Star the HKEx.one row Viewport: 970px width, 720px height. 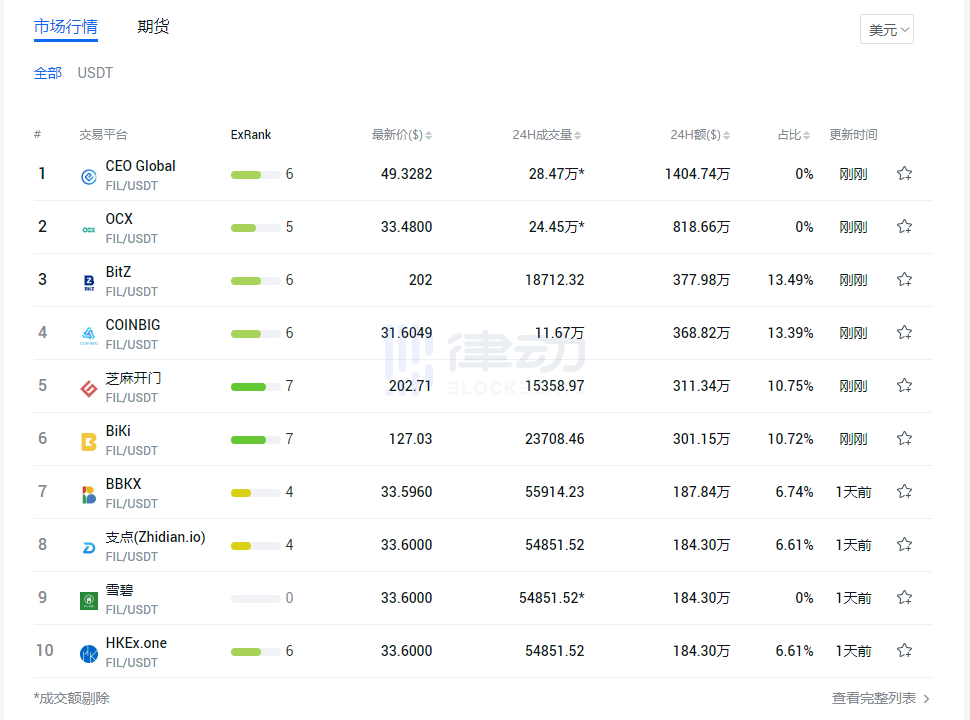coord(904,651)
